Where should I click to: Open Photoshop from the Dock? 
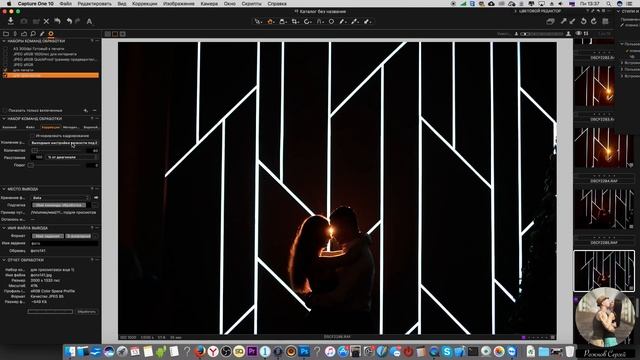pos(304,351)
